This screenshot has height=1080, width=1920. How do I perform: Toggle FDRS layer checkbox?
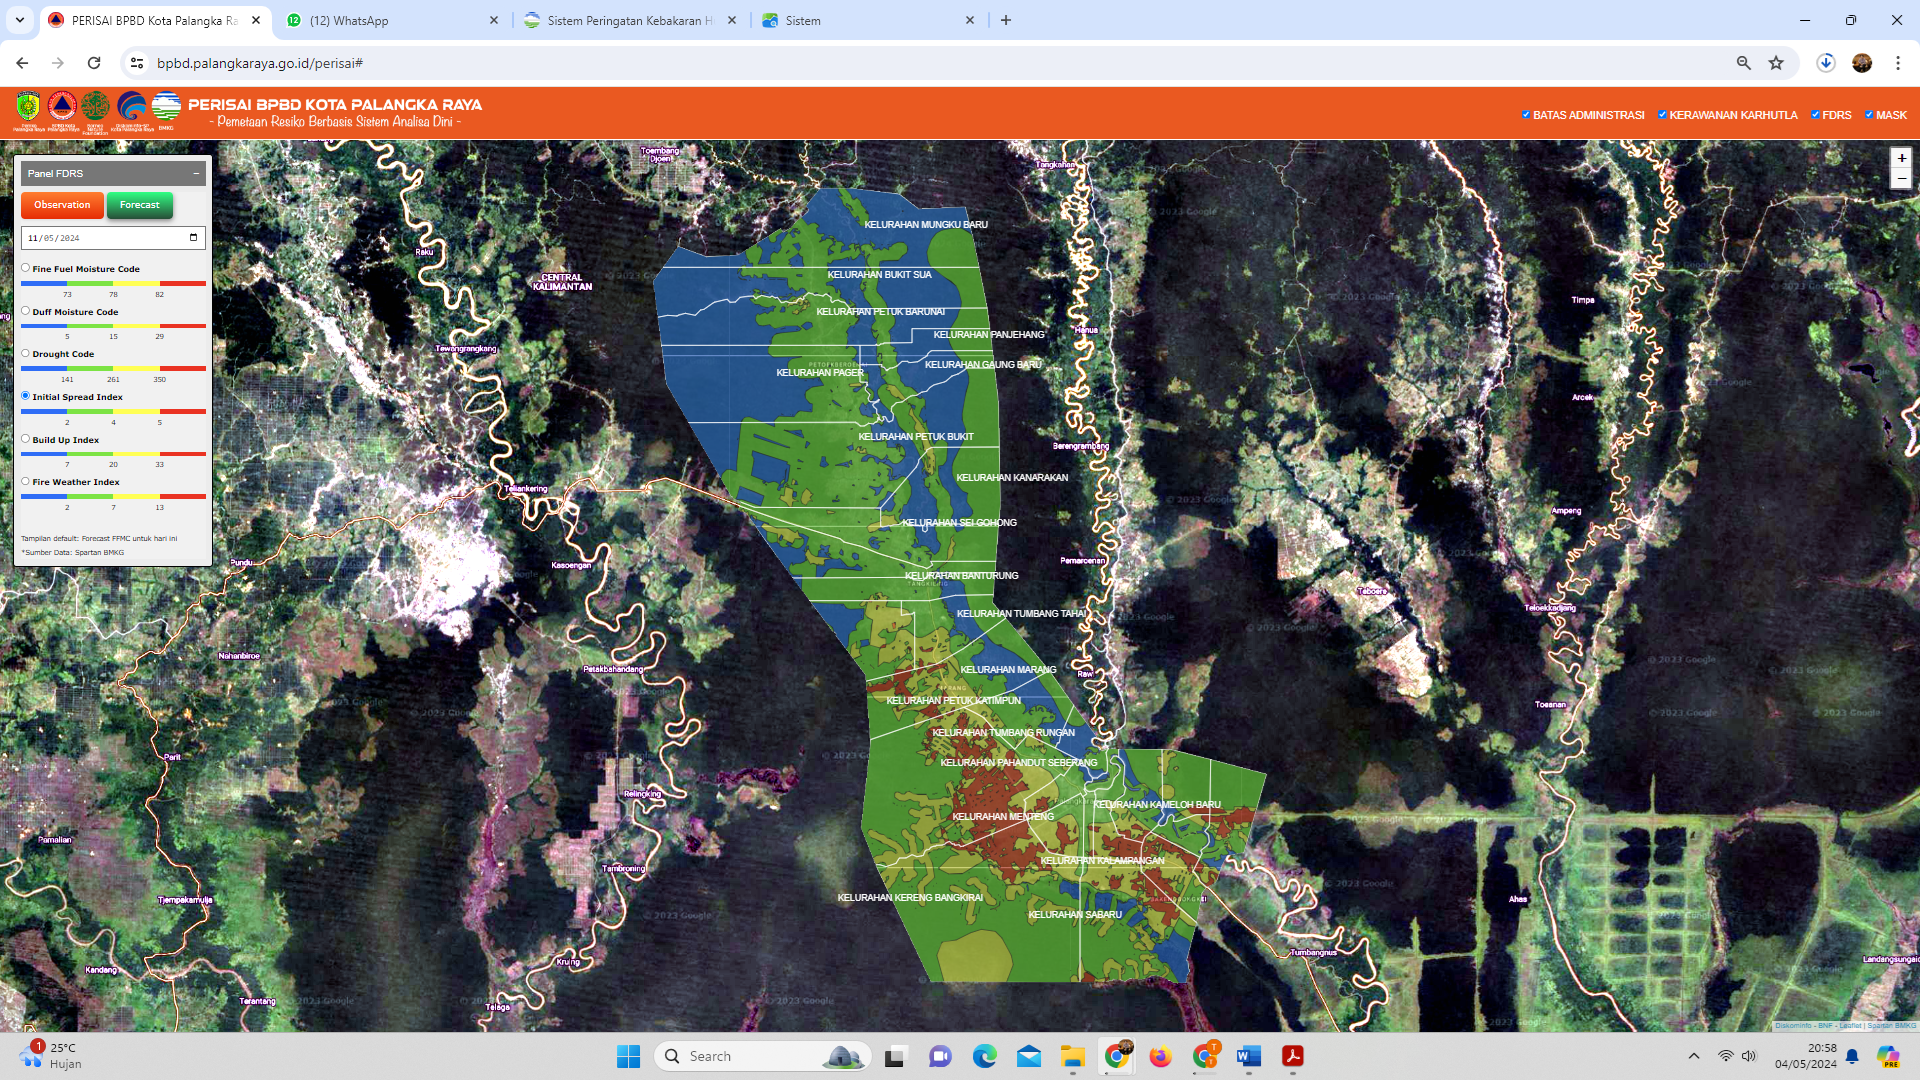pos(1815,115)
